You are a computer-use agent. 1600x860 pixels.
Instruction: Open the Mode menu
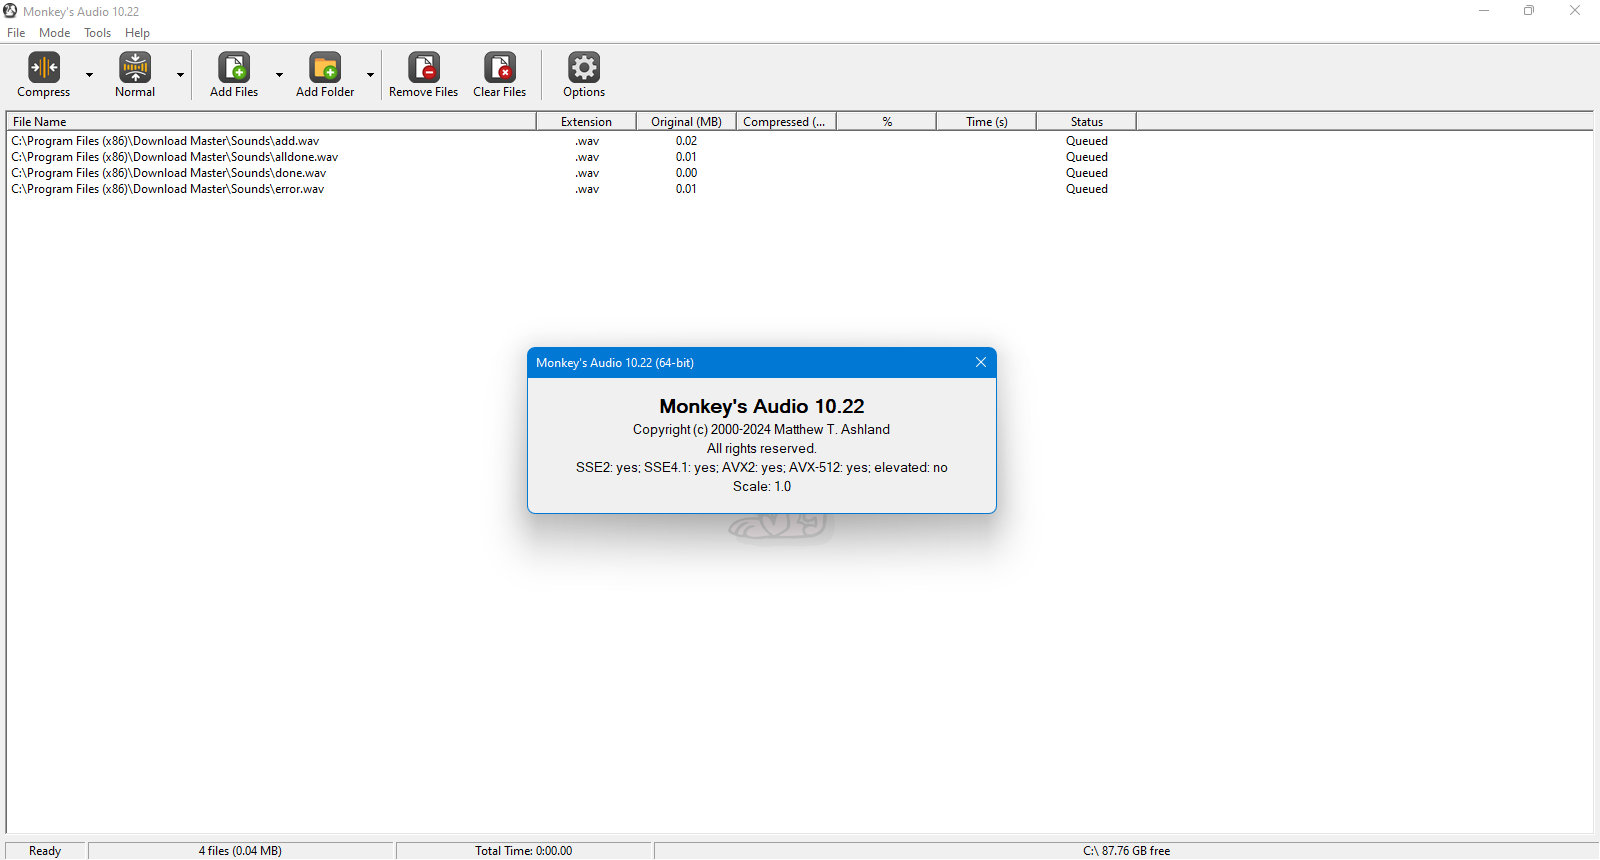pyautogui.click(x=55, y=33)
